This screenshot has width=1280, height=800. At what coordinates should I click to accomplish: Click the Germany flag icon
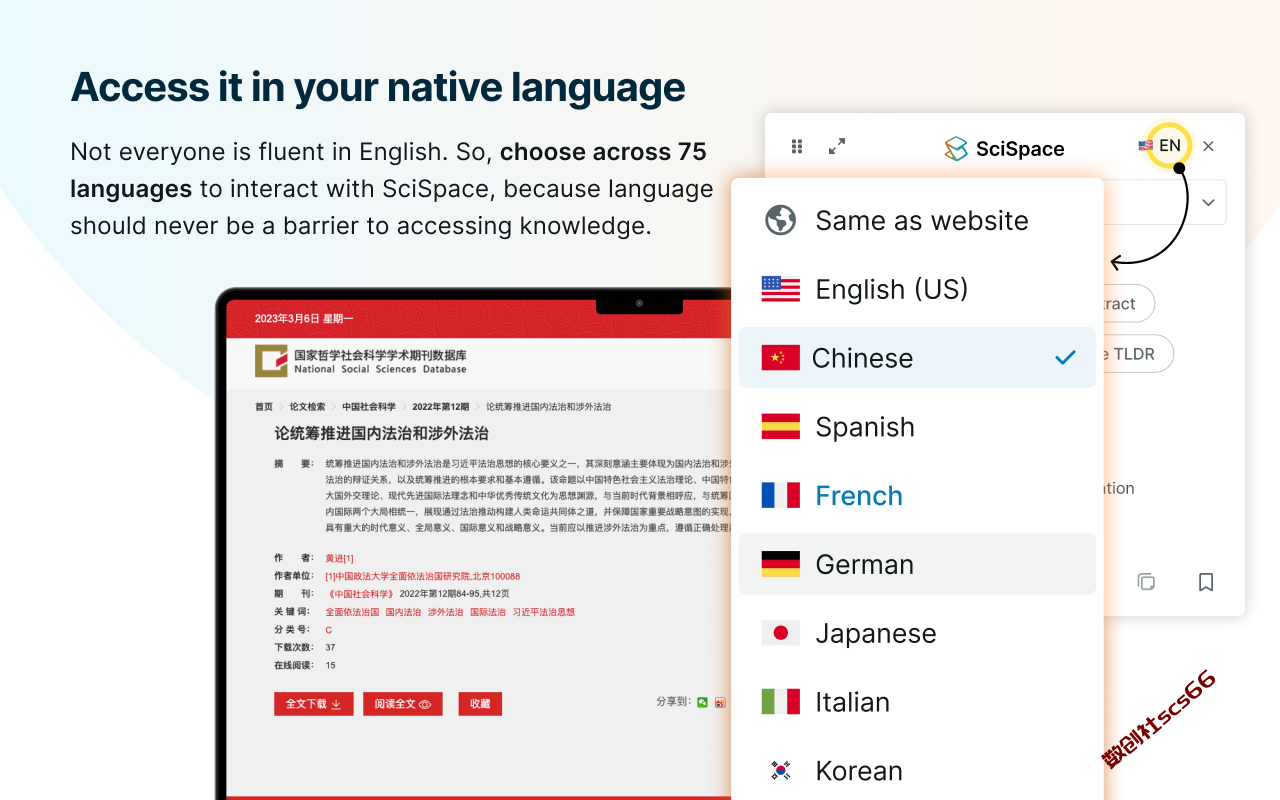pyautogui.click(x=780, y=565)
